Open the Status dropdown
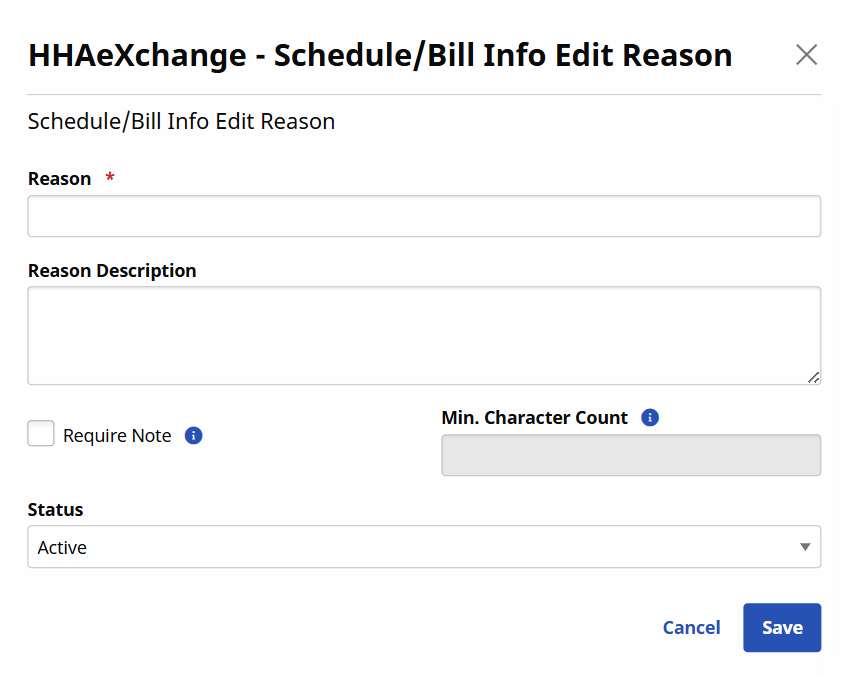This screenshot has width=848, height=677. 423,547
